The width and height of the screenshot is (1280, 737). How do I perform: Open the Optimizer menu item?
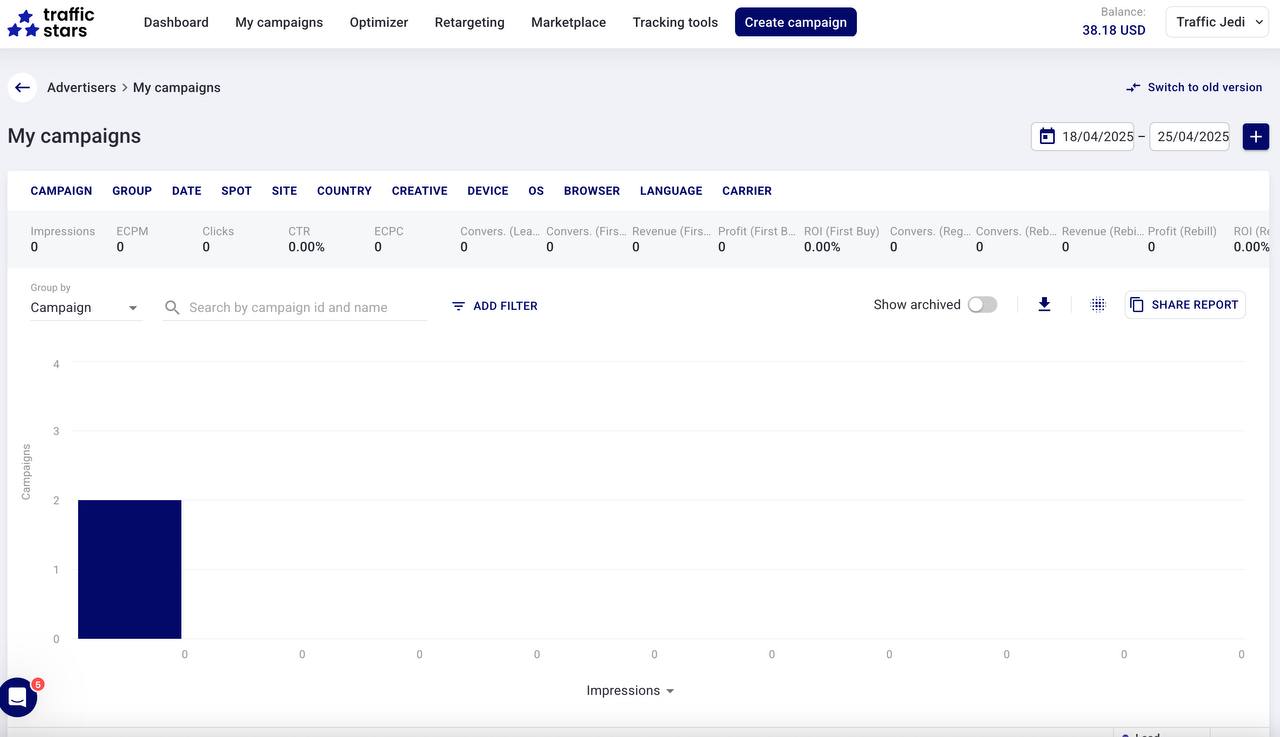379,22
